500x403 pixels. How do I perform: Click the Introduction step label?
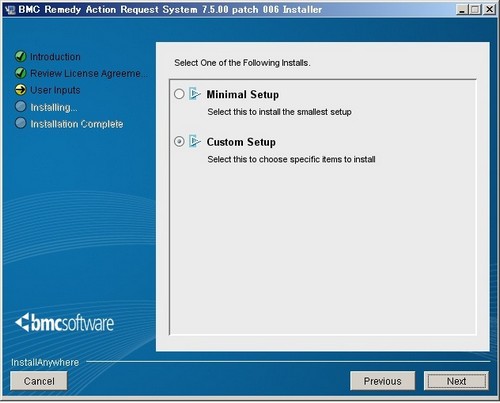(55, 57)
